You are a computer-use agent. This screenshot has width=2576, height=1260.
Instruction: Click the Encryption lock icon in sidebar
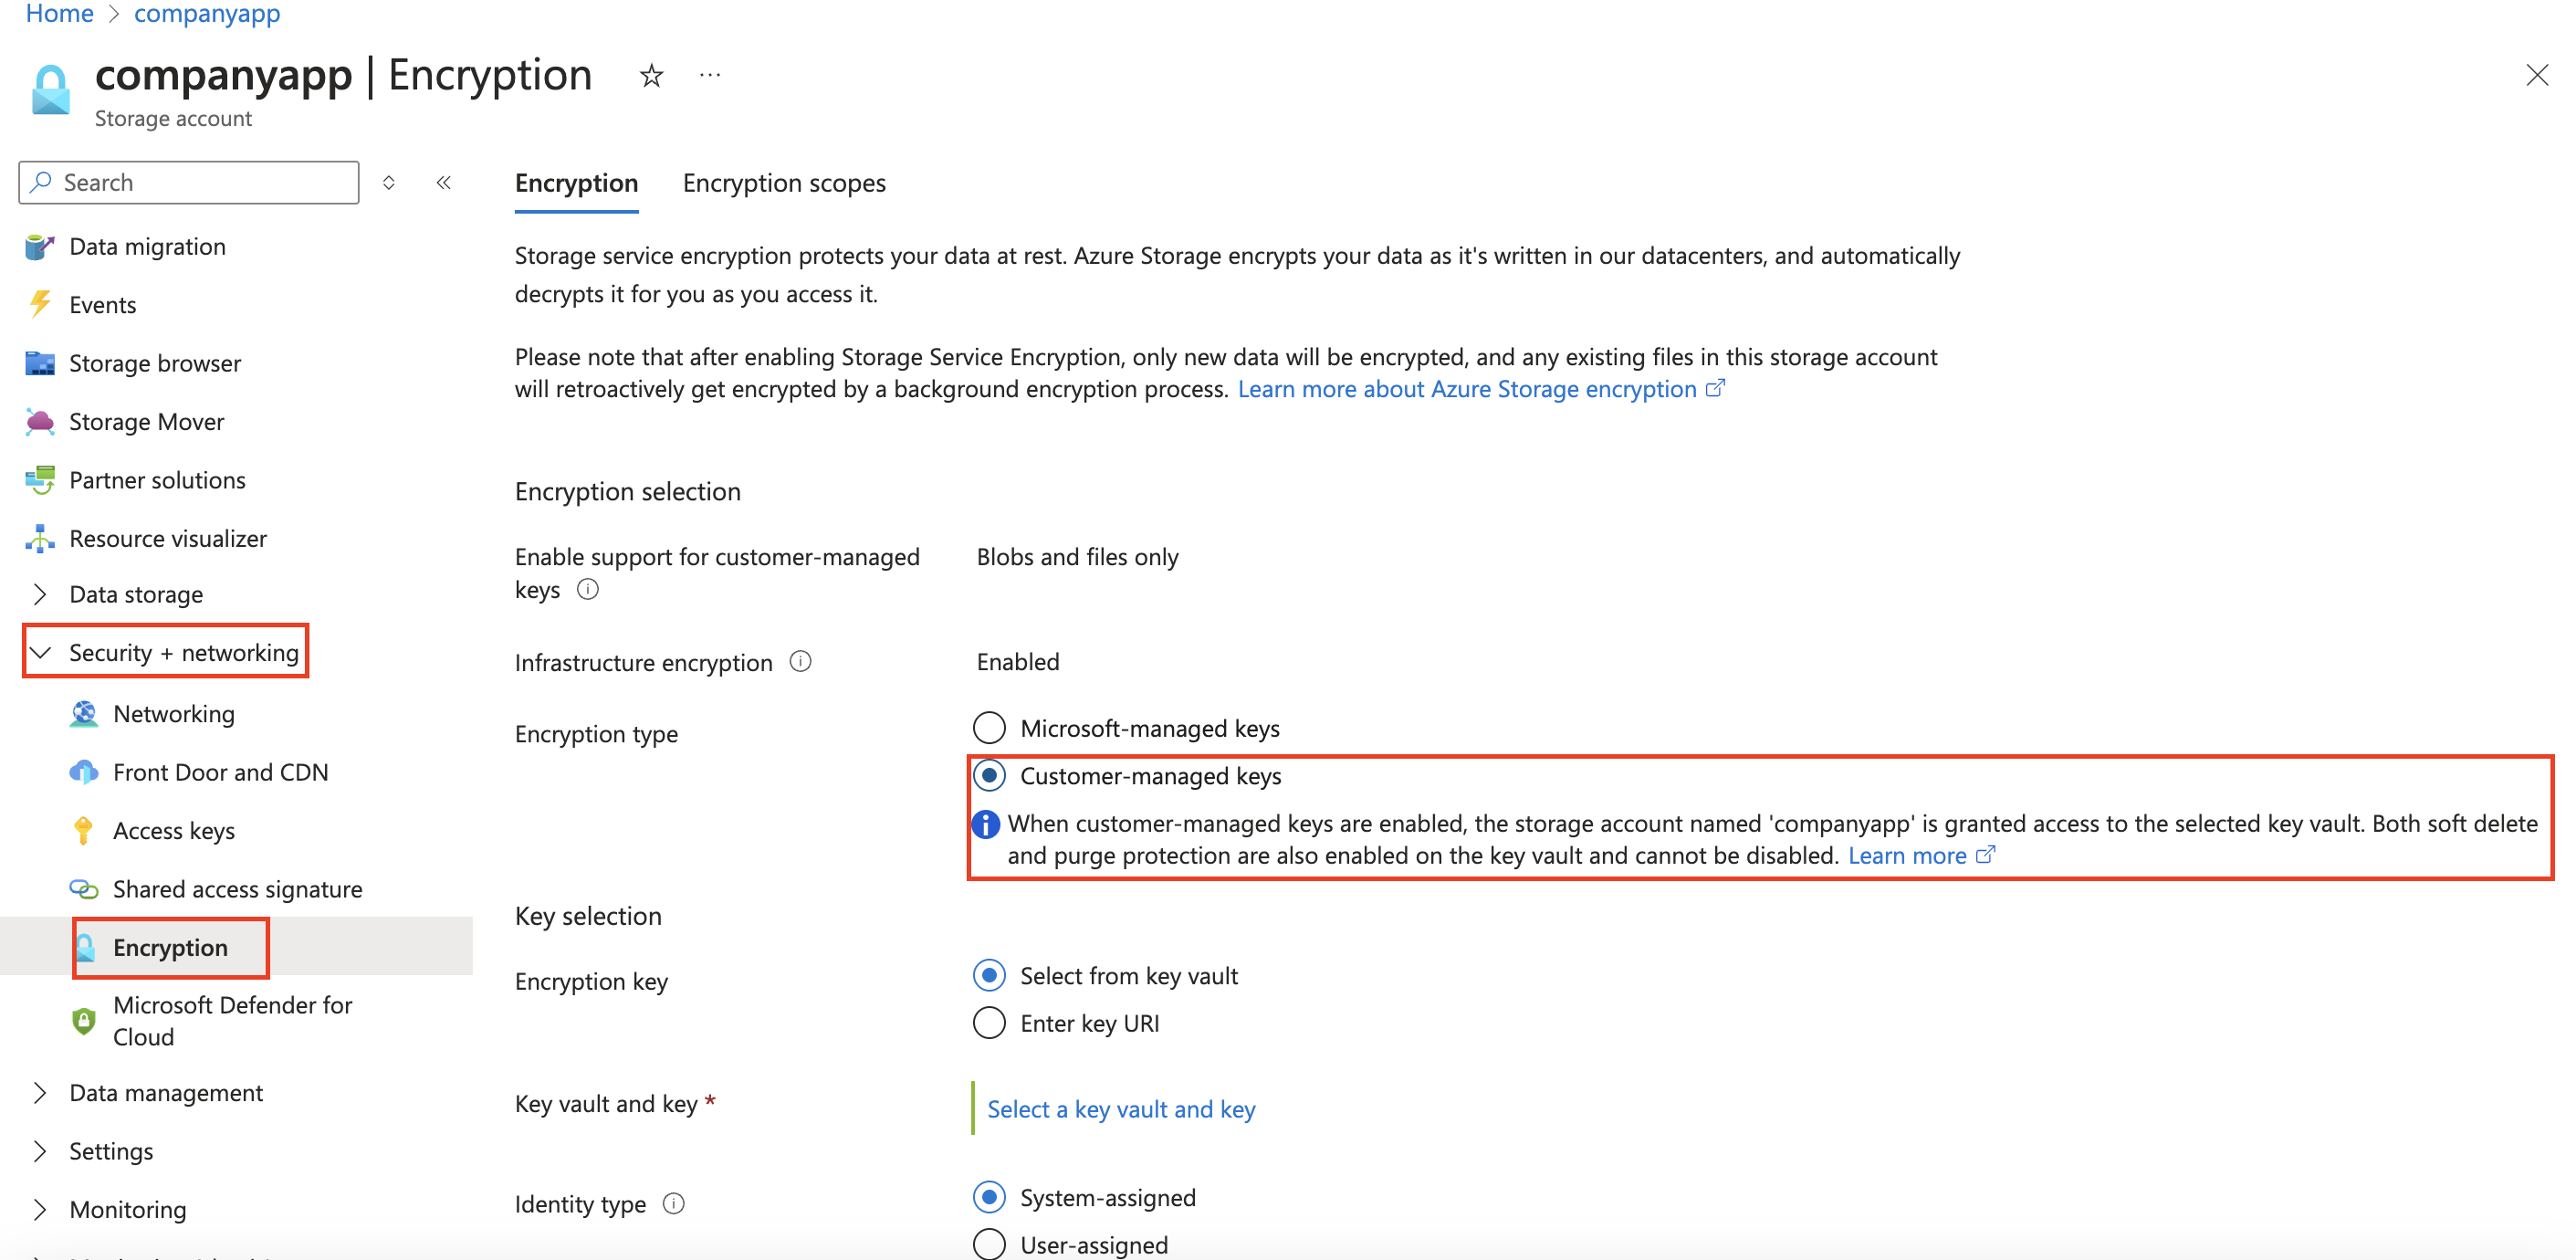pyautogui.click(x=86, y=947)
